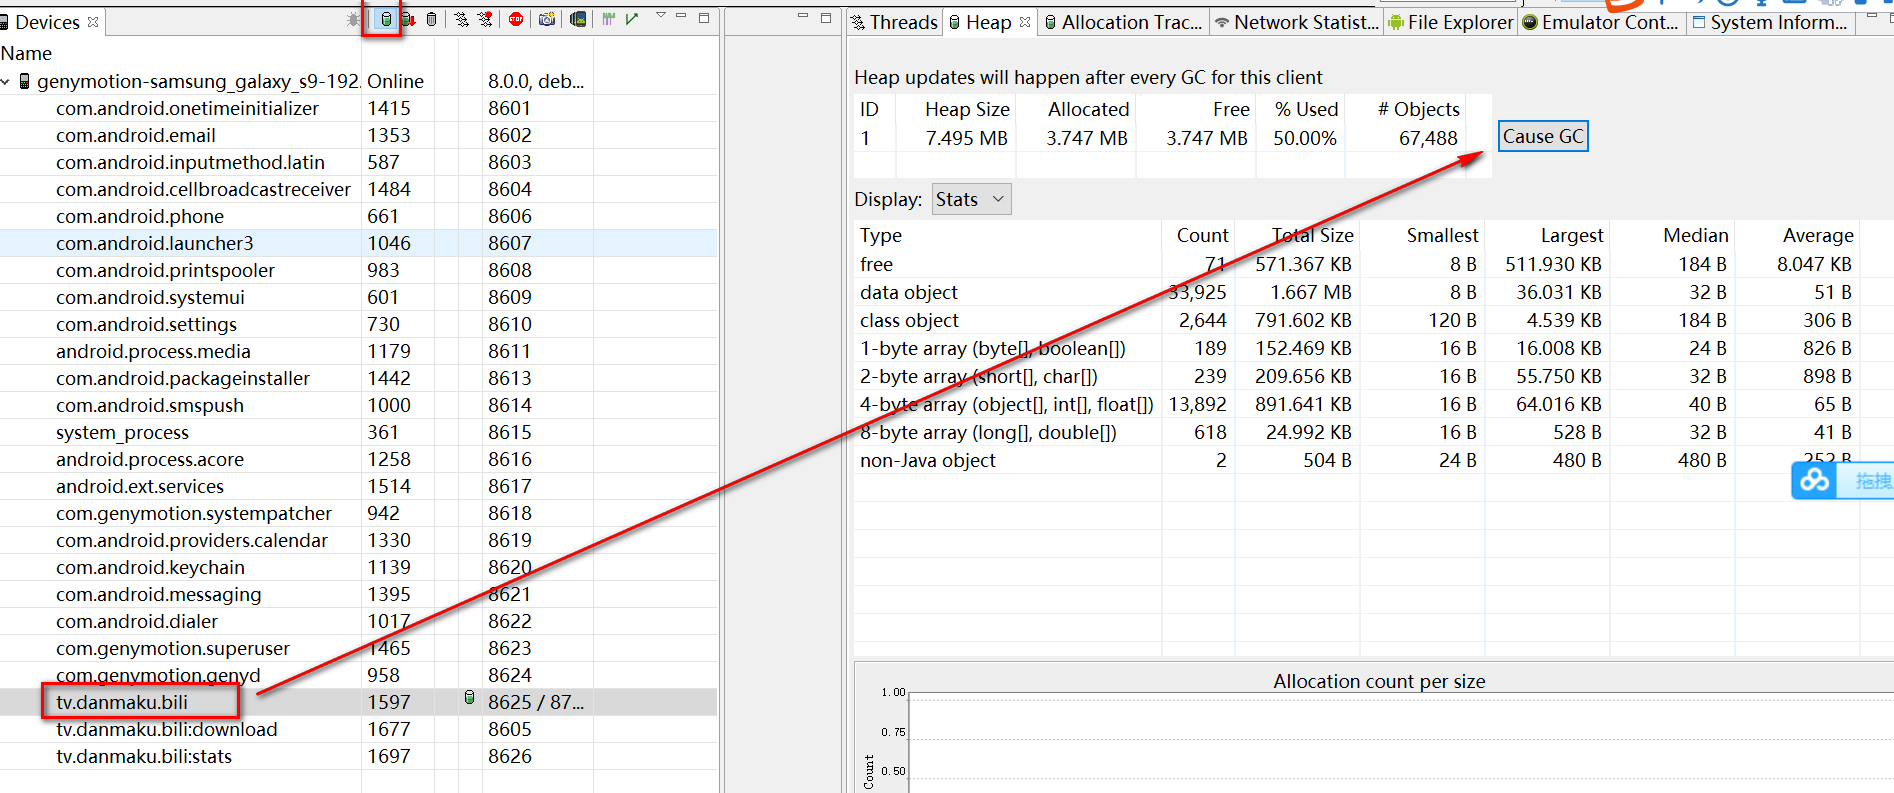This screenshot has height=793, width=1894.
Task: Open the Display Stats dropdown
Action: [971, 199]
